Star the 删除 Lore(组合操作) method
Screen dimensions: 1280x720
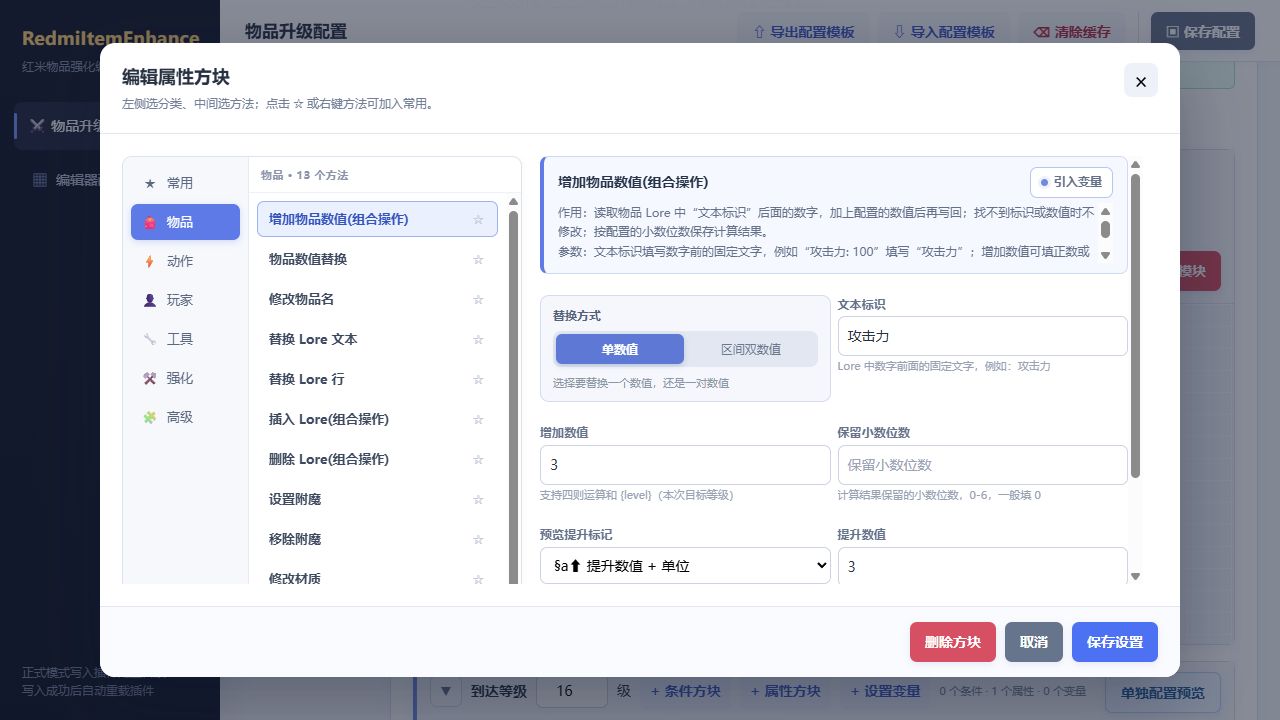478,459
